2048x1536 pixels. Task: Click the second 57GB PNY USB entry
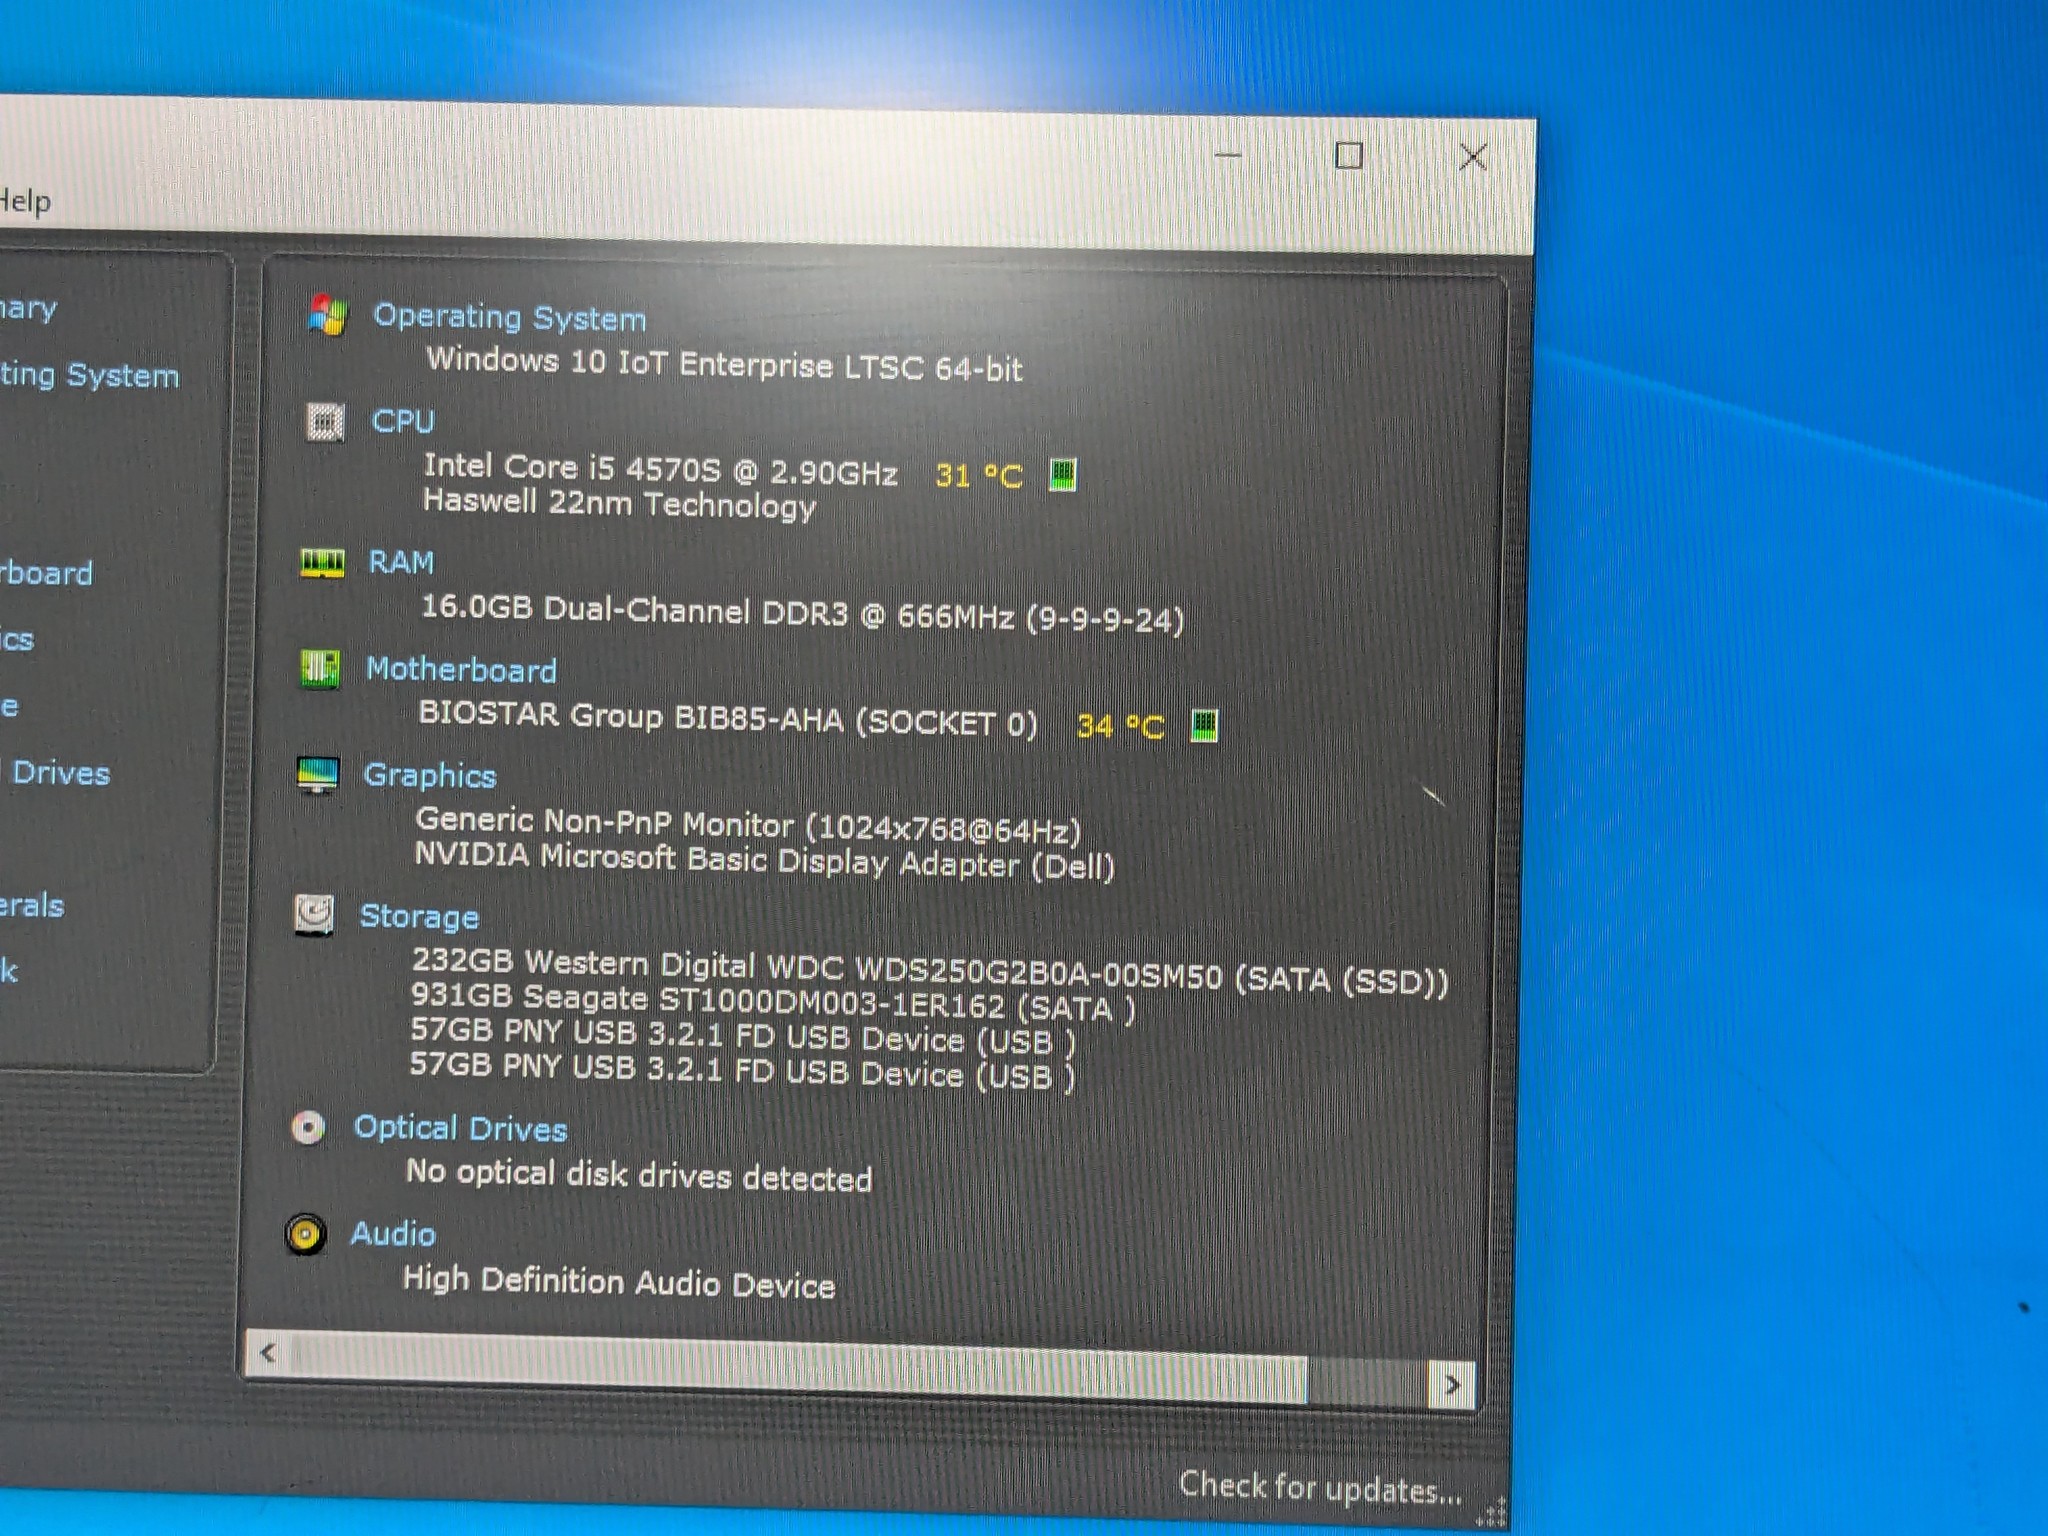(742, 1070)
